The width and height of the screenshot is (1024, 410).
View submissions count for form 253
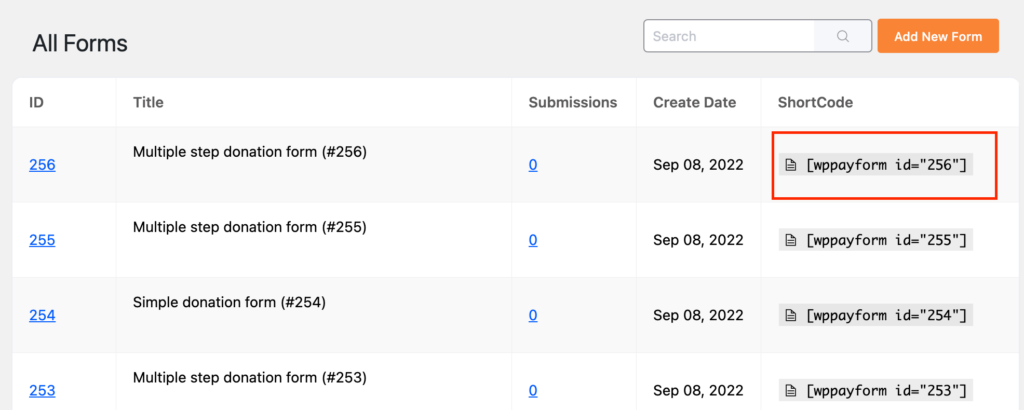pyautogui.click(x=533, y=391)
